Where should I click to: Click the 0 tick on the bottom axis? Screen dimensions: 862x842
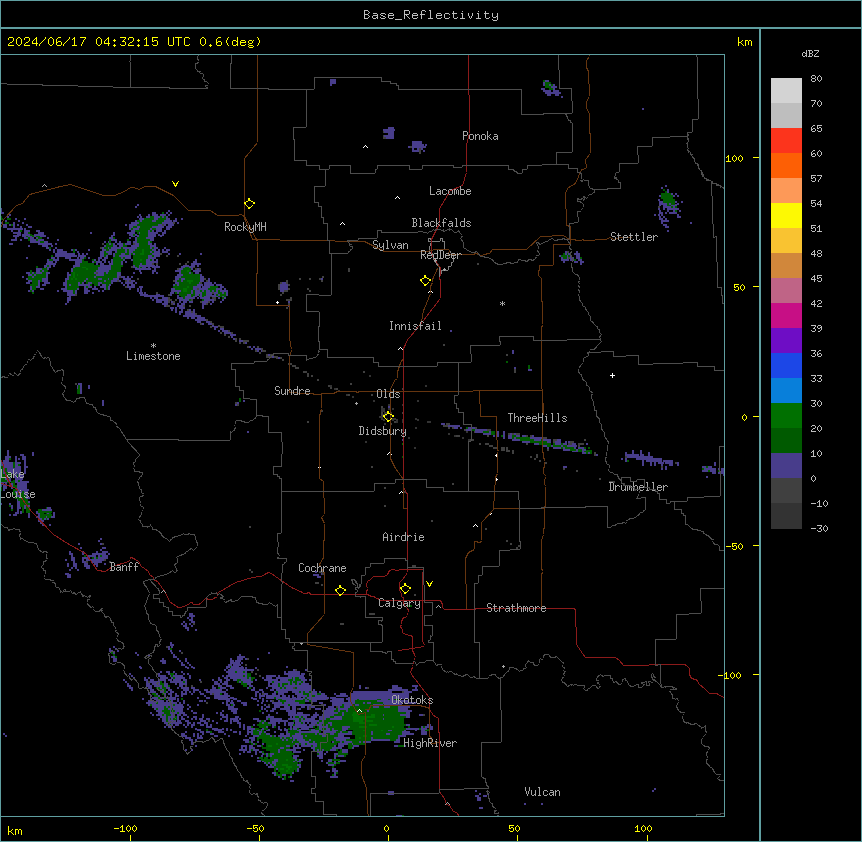[x=386, y=829]
